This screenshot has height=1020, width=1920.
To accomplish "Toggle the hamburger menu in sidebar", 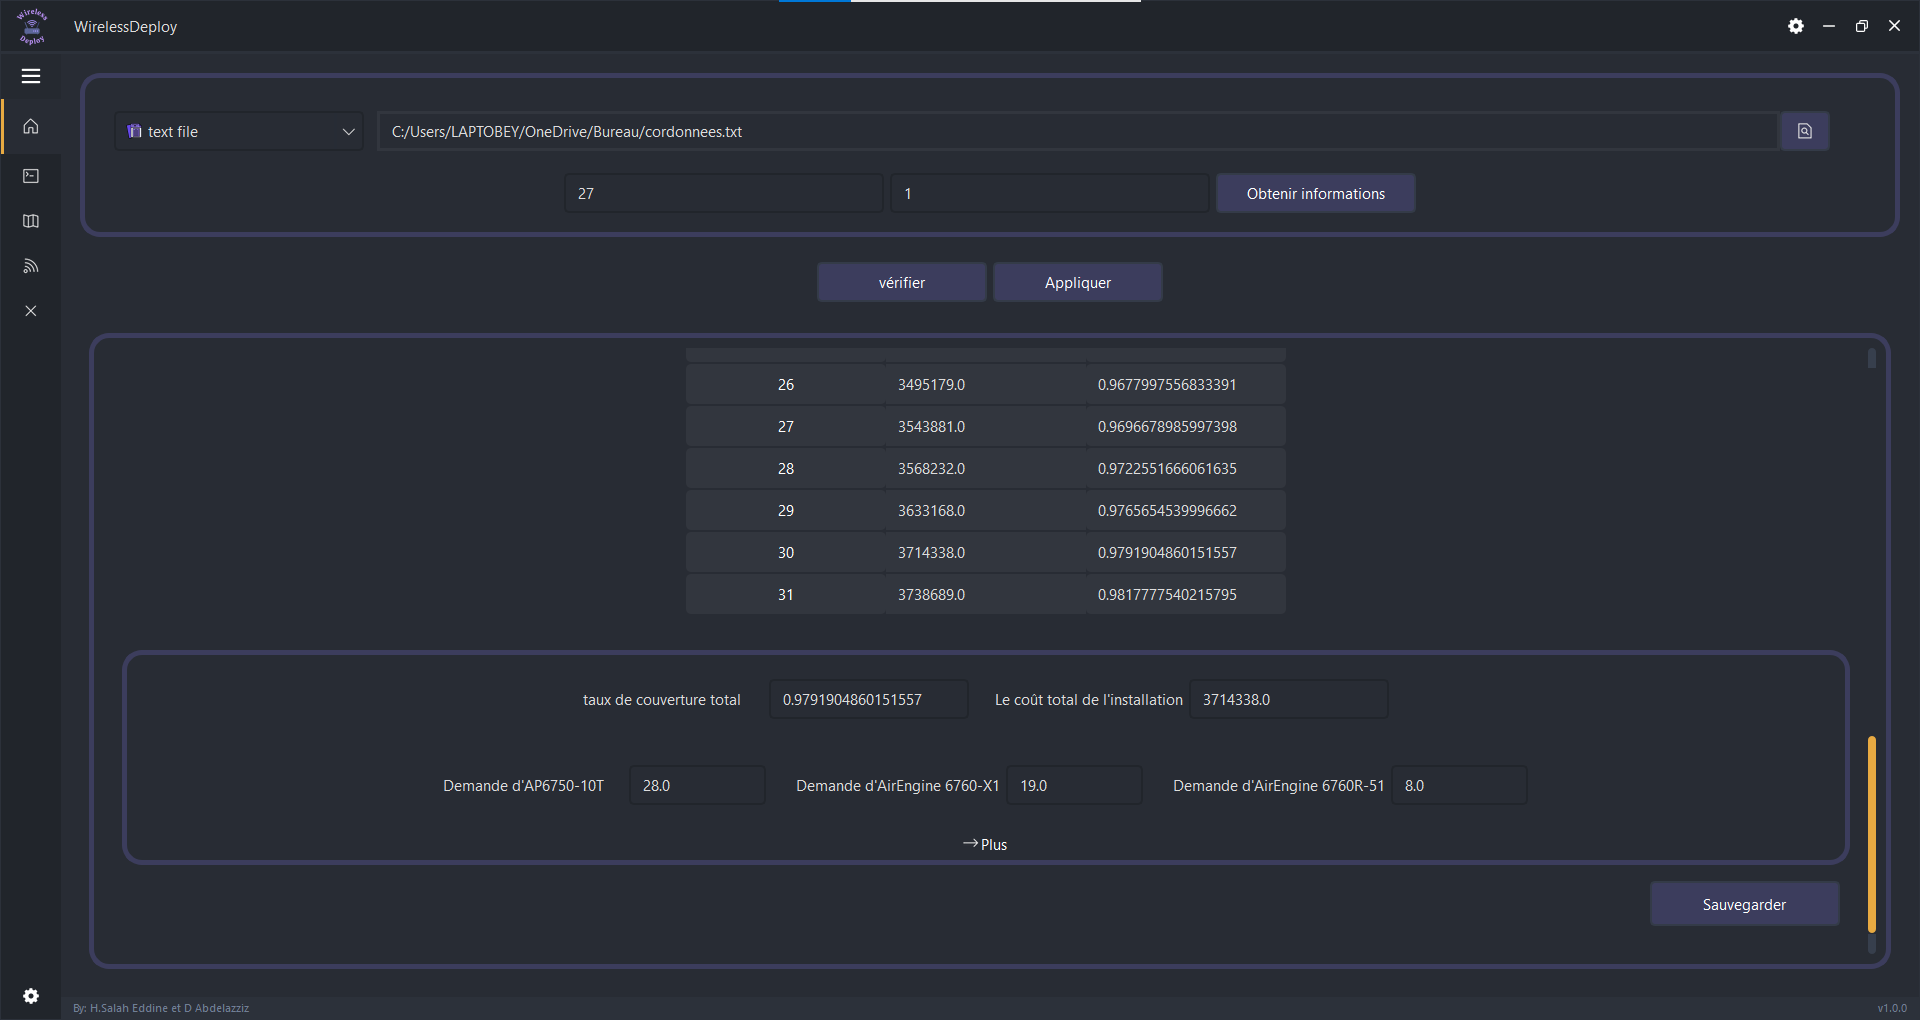I will pyautogui.click(x=31, y=76).
